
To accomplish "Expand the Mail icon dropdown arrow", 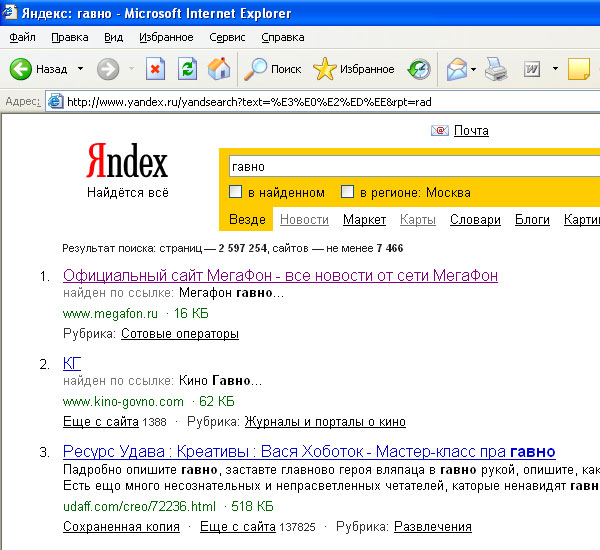I will 474,69.
